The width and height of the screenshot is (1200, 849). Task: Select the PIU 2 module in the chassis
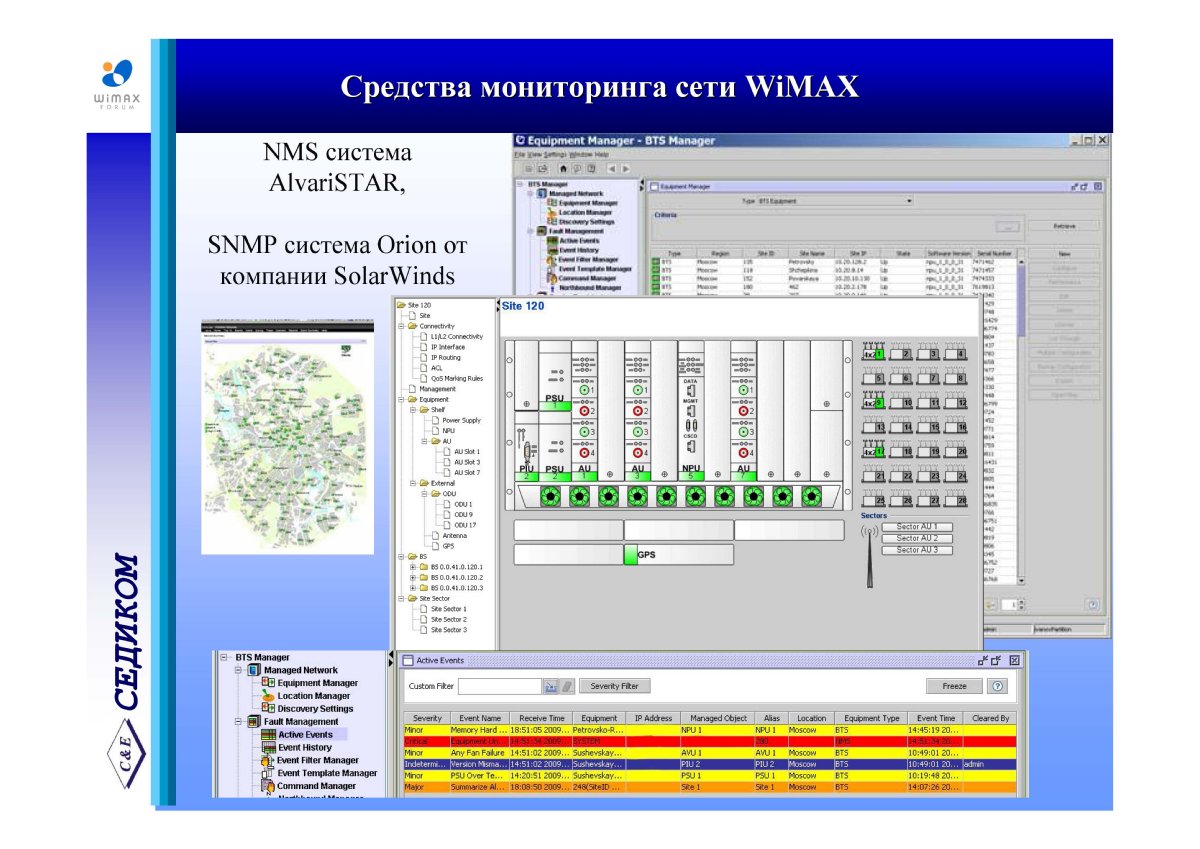[x=527, y=444]
